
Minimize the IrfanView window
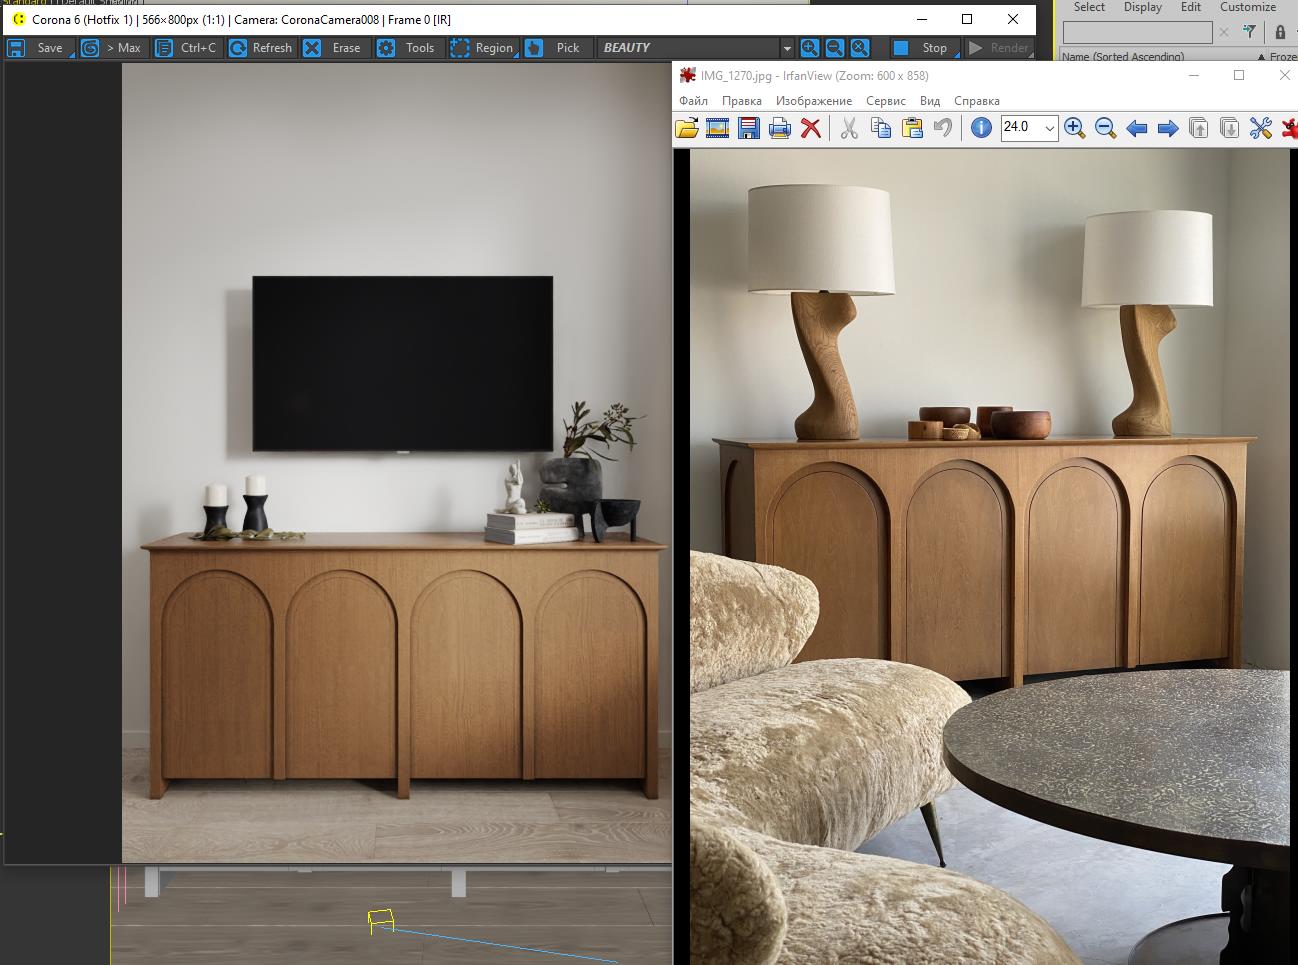pyautogui.click(x=1193, y=75)
